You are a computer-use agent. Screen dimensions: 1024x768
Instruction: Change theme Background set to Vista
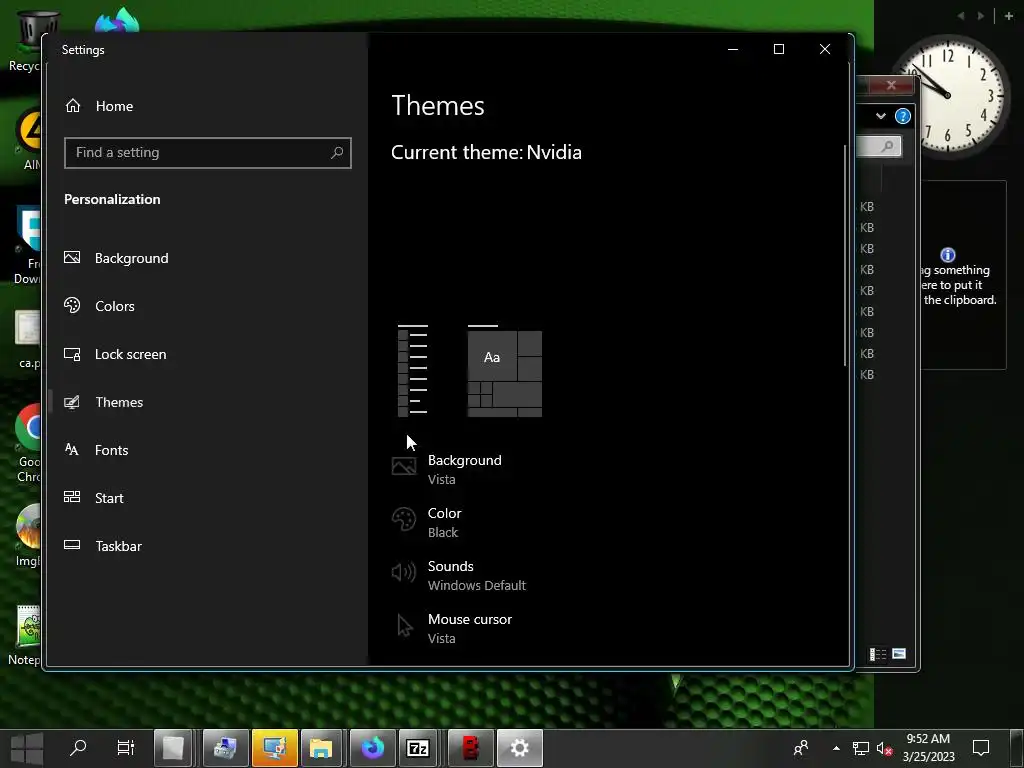coord(447,469)
